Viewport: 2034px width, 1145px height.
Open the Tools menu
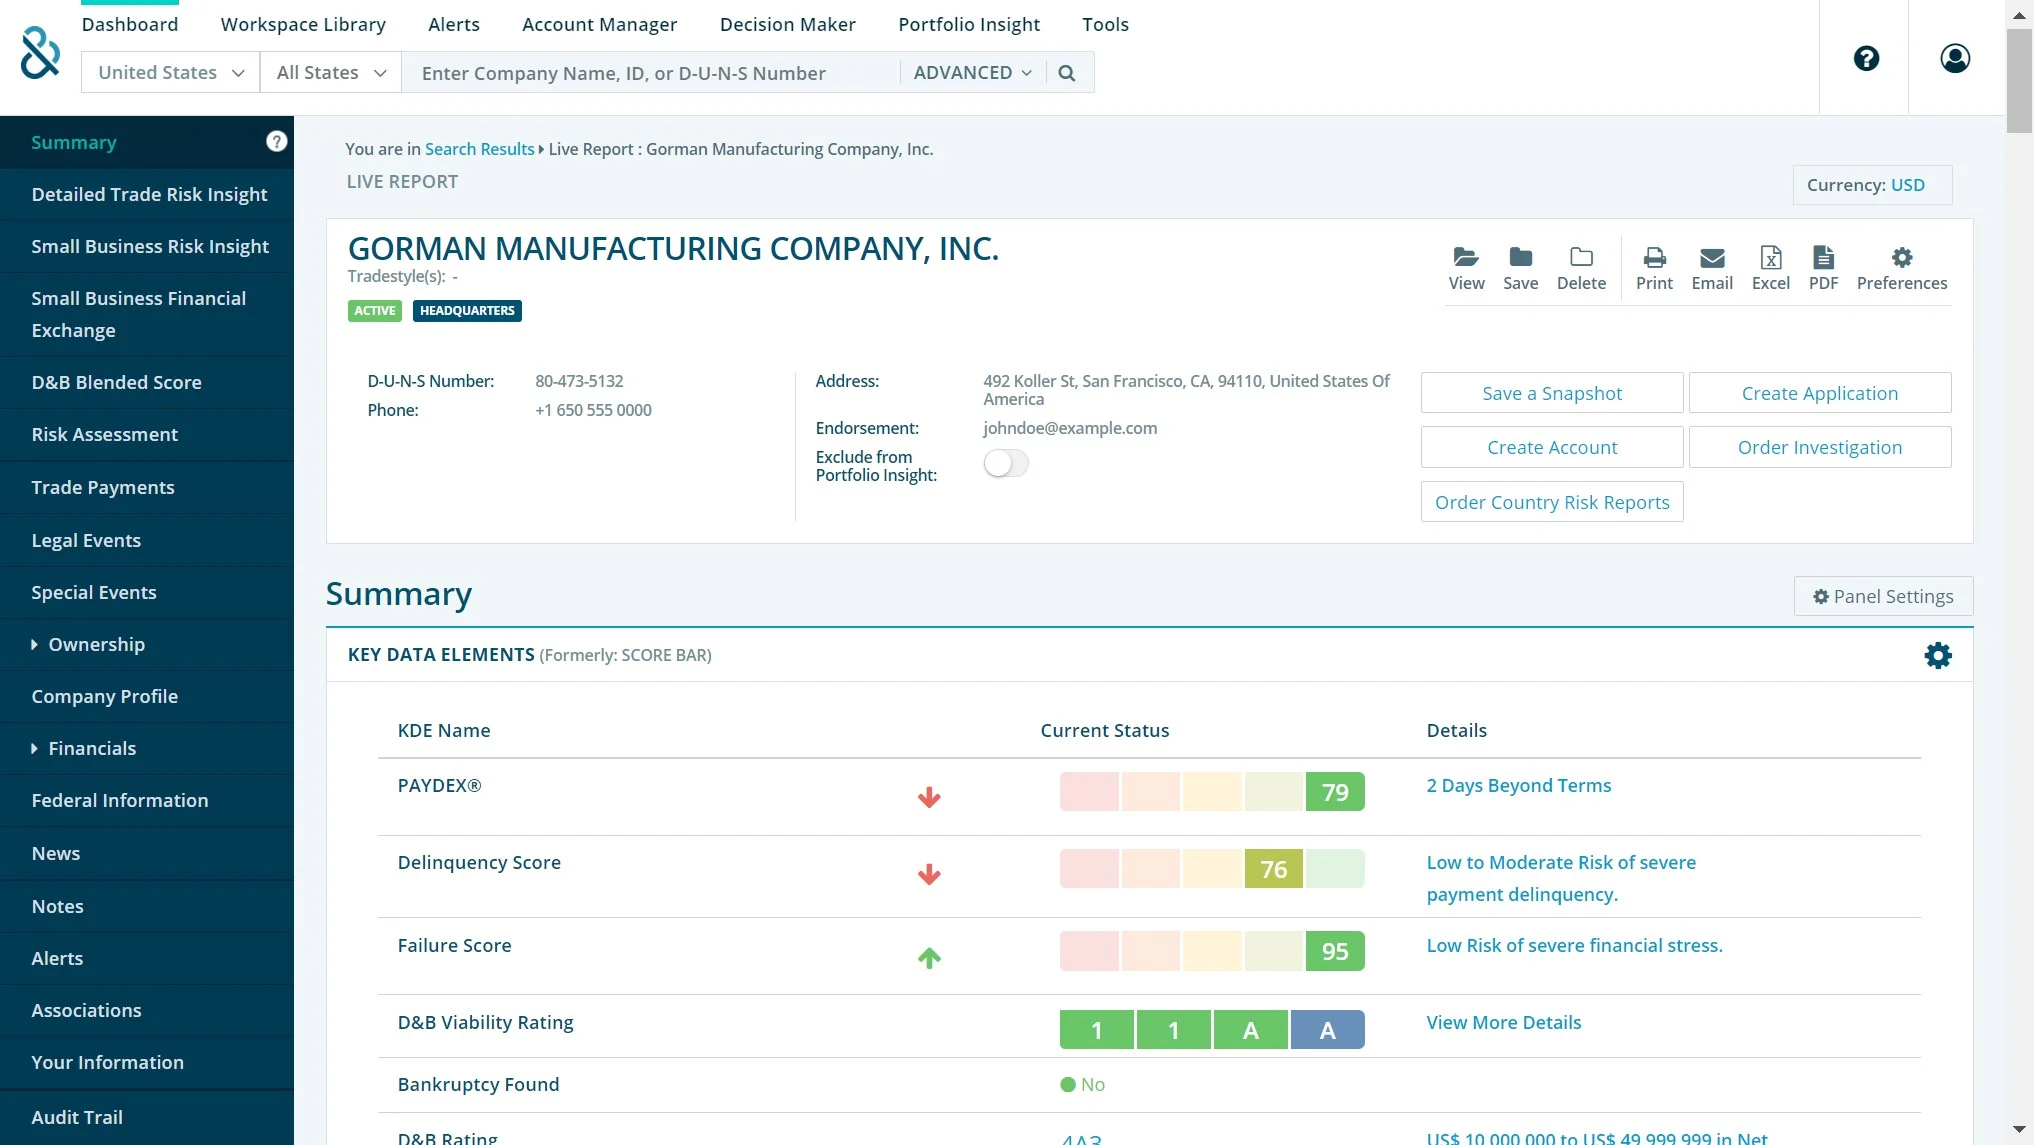[1105, 24]
